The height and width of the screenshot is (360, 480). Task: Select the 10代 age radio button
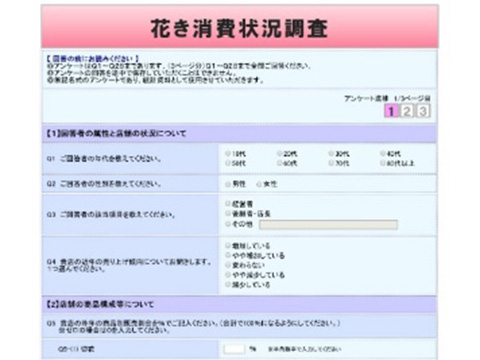pos(228,154)
